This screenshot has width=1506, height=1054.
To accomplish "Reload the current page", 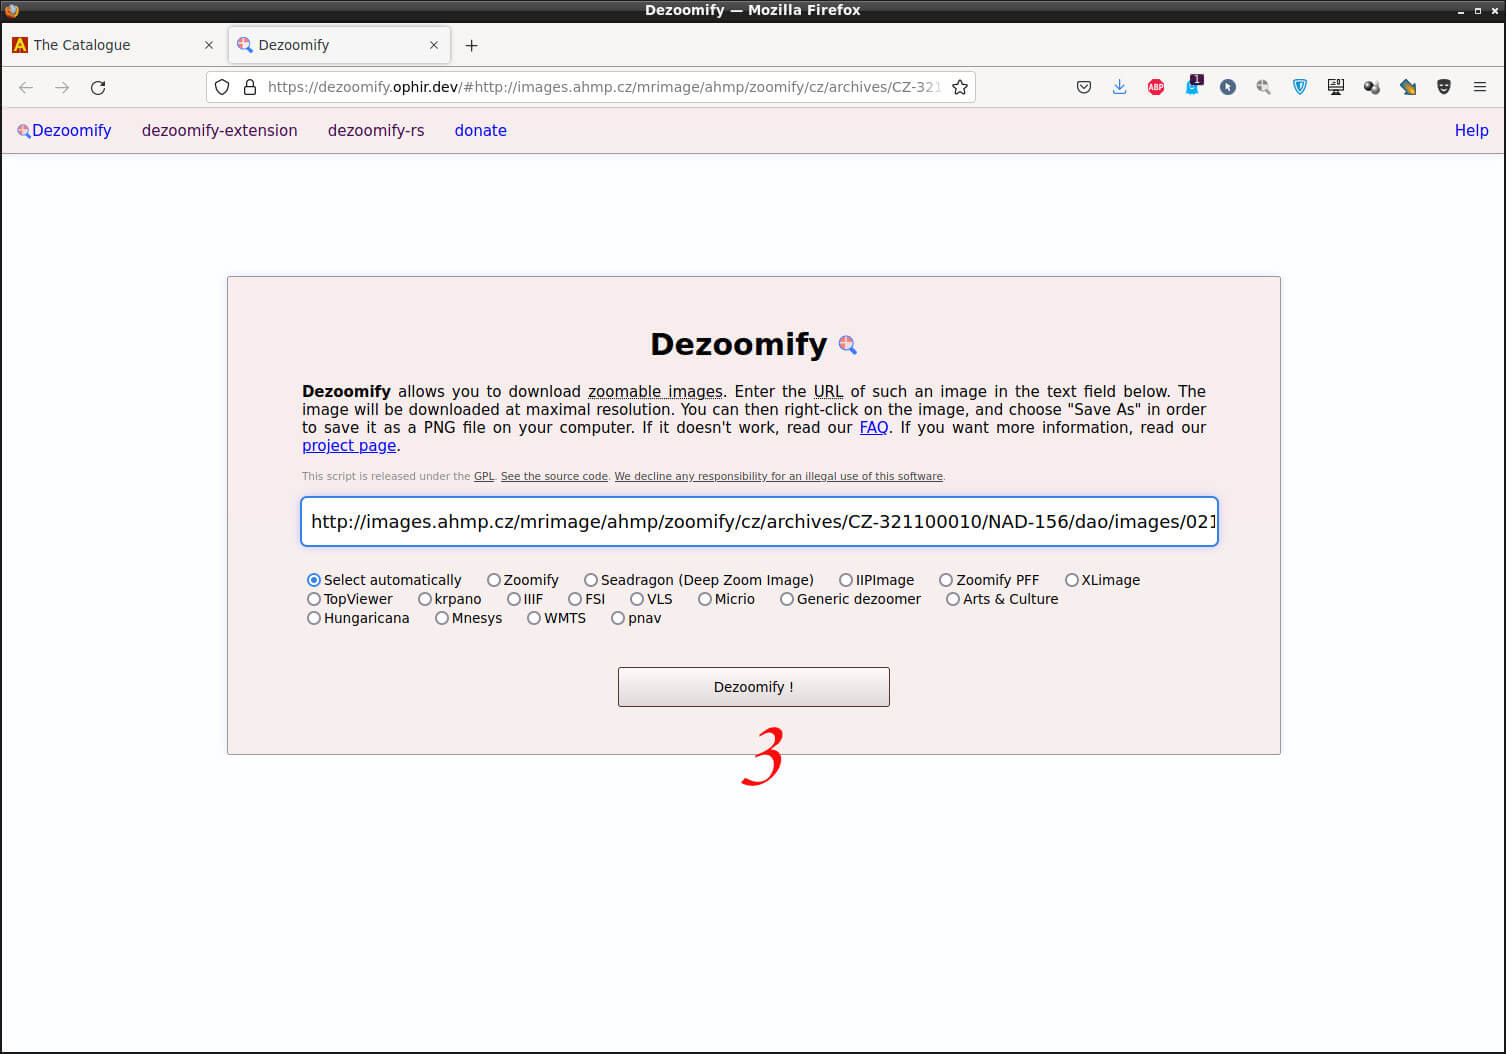I will pos(98,87).
